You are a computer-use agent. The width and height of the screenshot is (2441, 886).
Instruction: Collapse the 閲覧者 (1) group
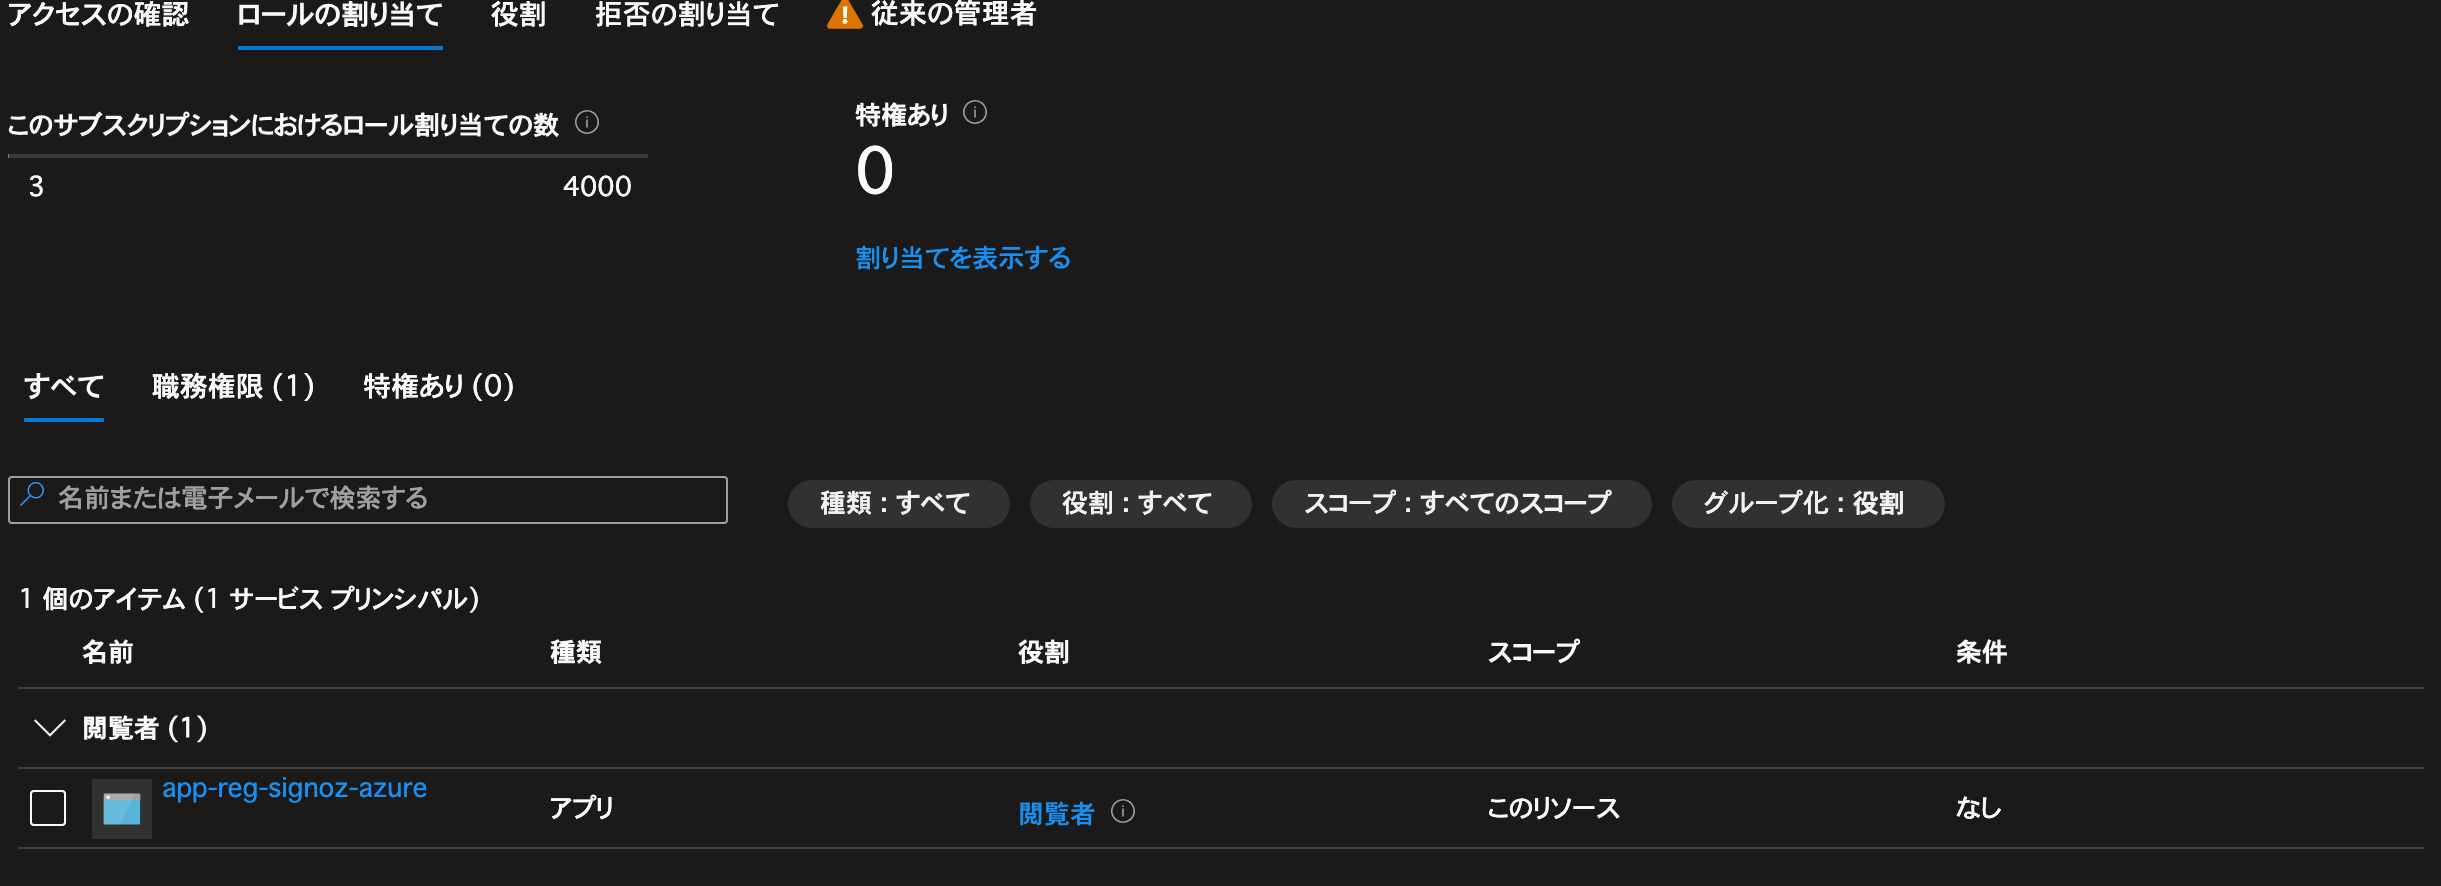(49, 728)
